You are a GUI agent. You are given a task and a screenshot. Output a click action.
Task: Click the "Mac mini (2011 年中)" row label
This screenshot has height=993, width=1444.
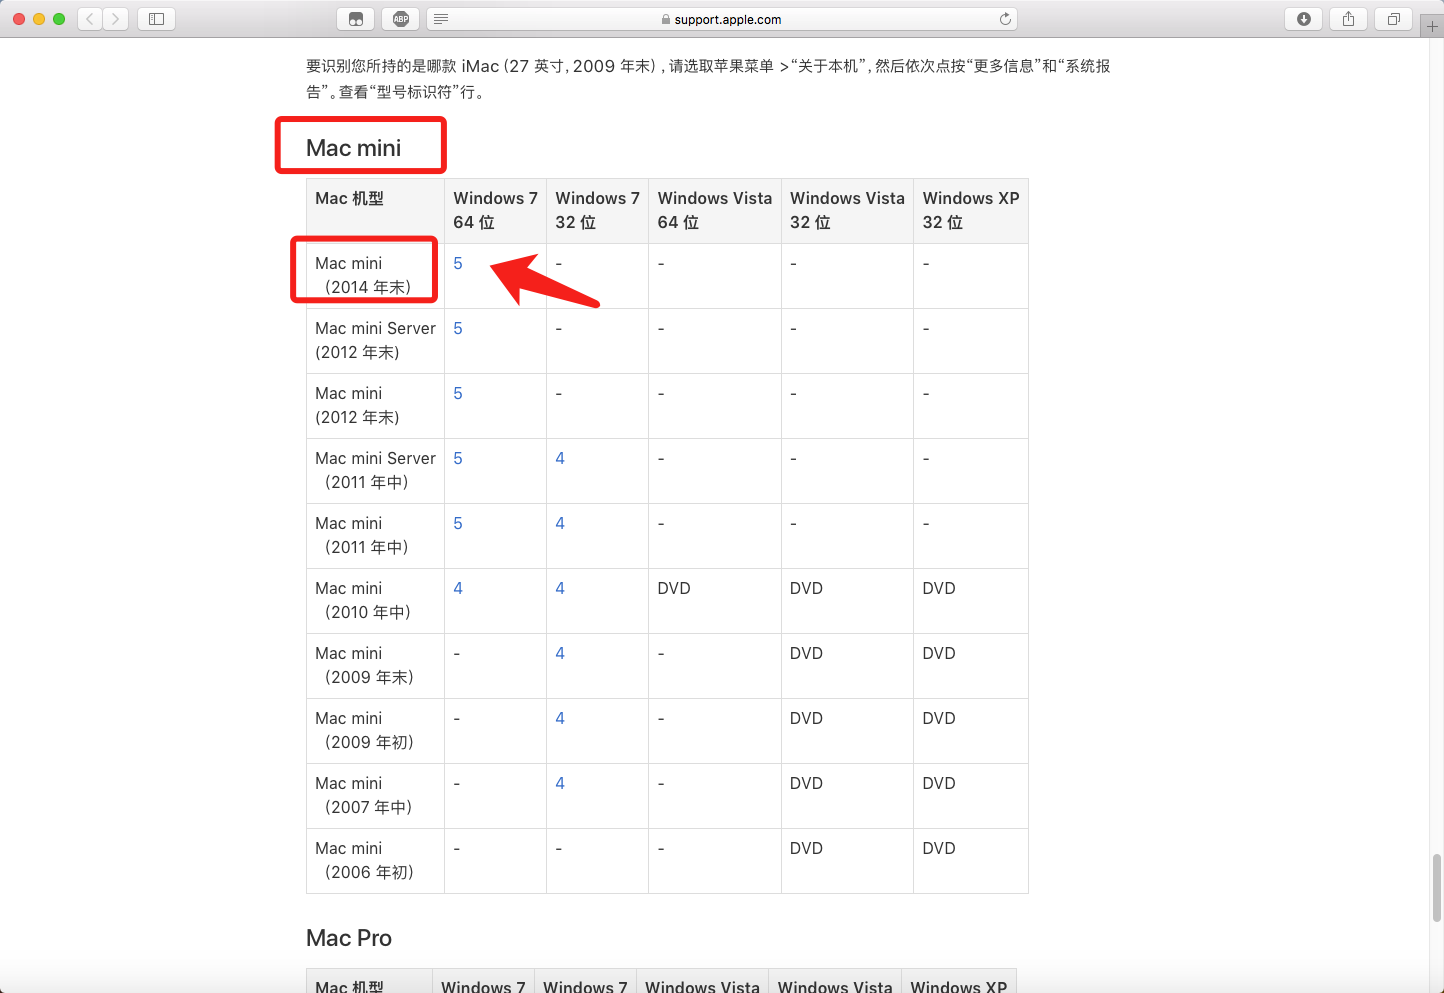(363, 535)
